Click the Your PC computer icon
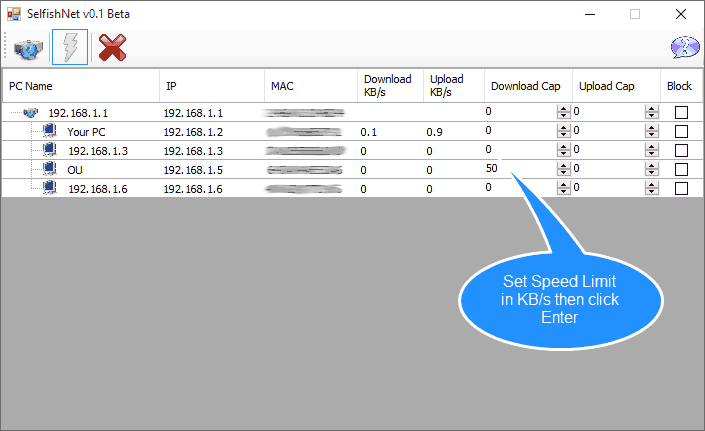The height and width of the screenshot is (431, 705). pyautogui.click(x=50, y=131)
